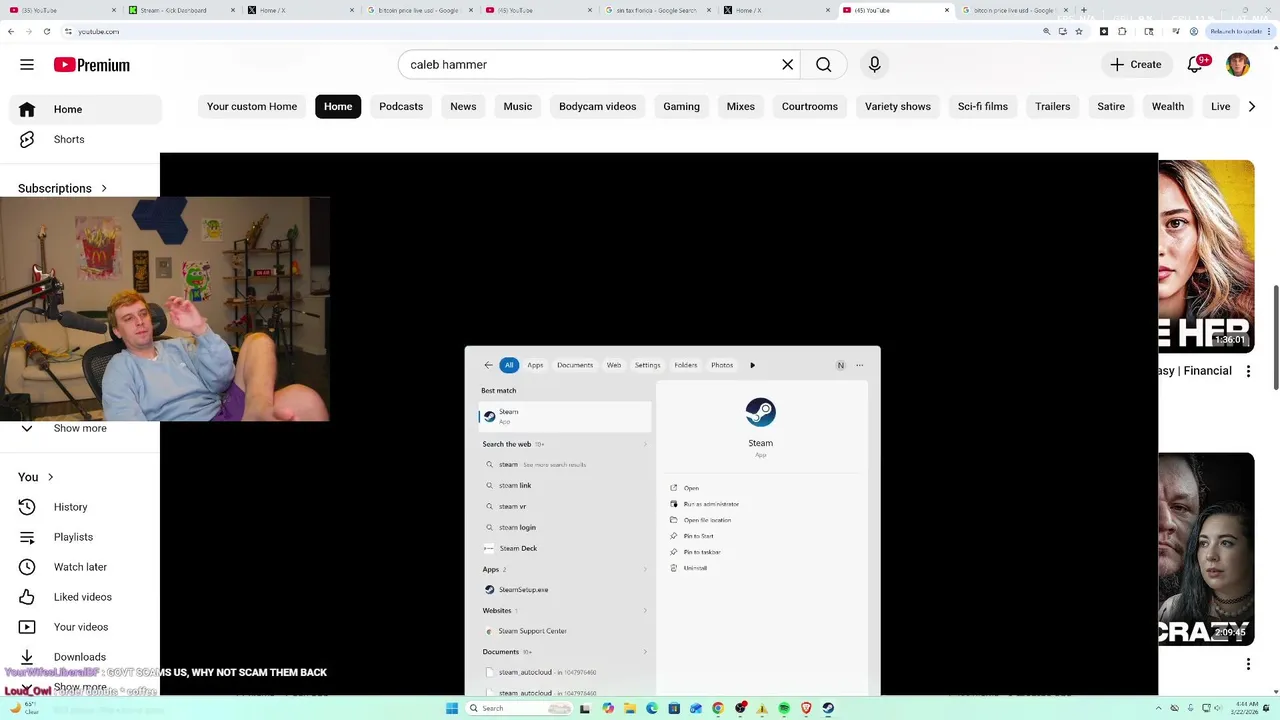1280x720 pixels.
Task: Open Watch later in the sidebar
Action: [84, 567]
